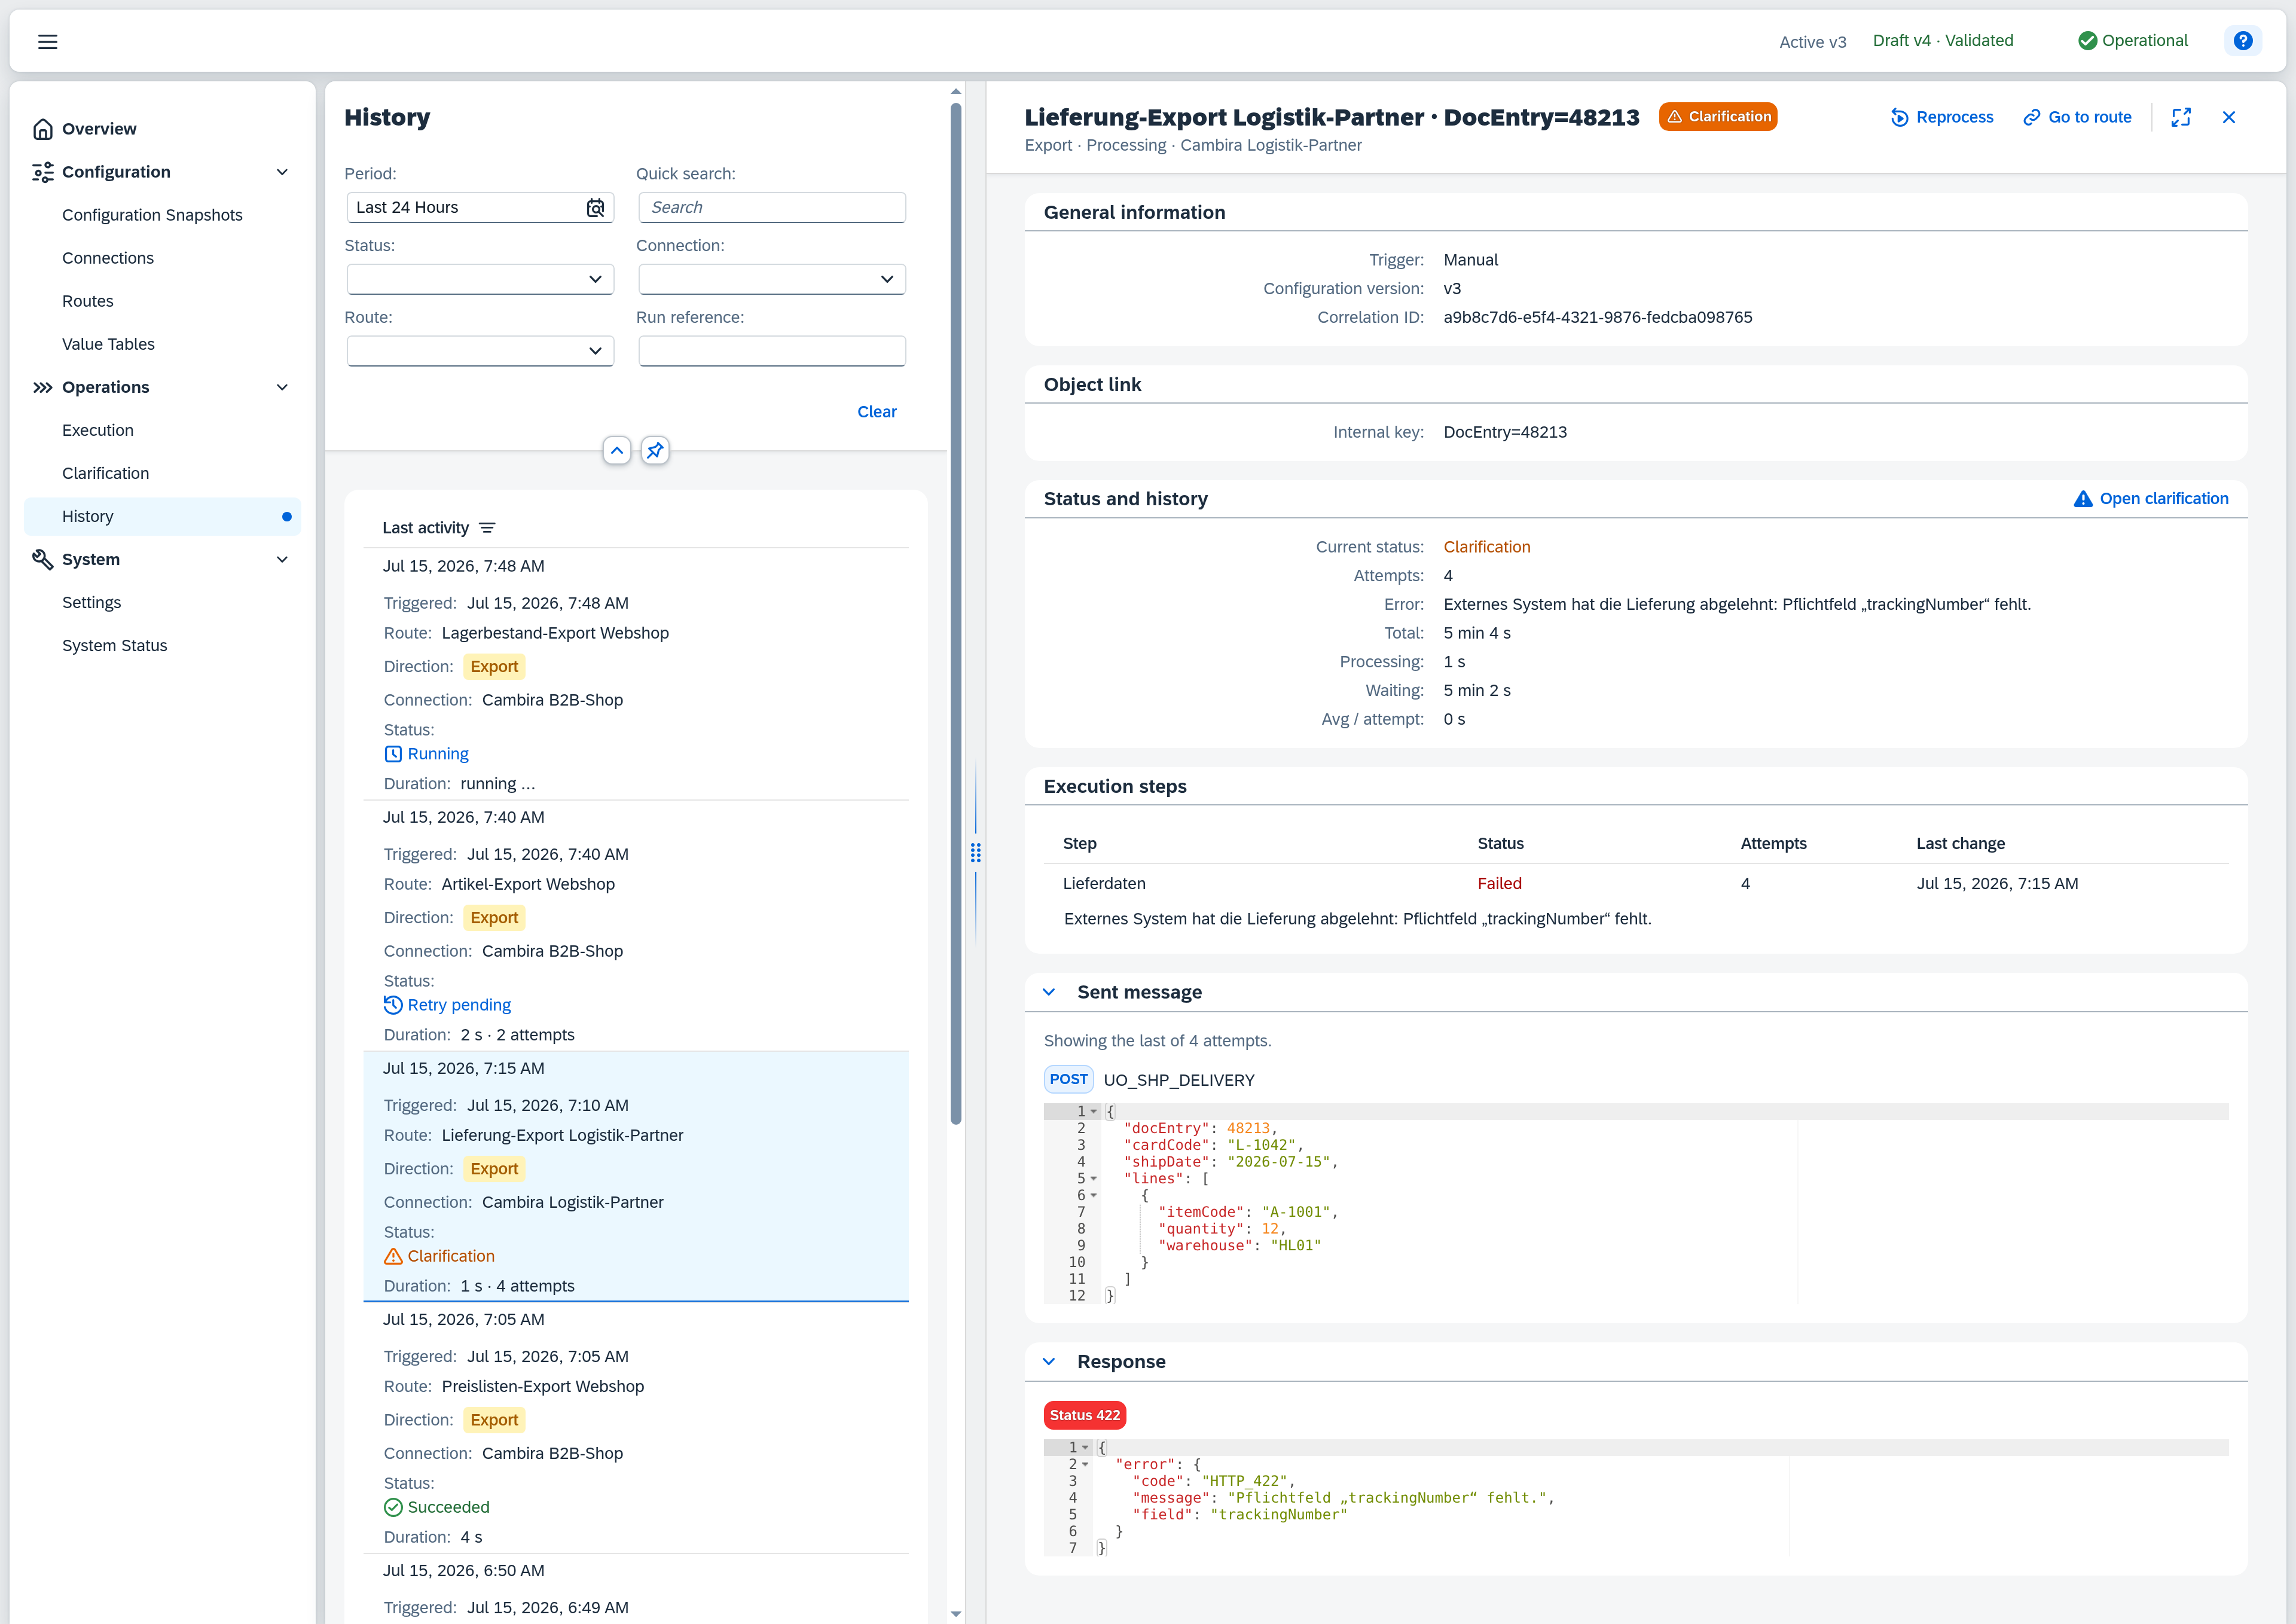2296x1624 pixels.
Task: Select the Preislisten-Export Webshop run entry
Action: pyautogui.click(x=636, y=1427)
